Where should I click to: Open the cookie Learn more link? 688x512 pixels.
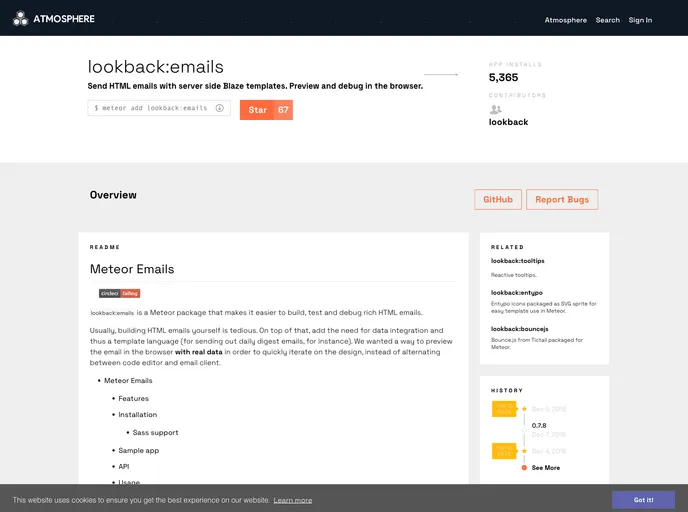pos(293,500)
